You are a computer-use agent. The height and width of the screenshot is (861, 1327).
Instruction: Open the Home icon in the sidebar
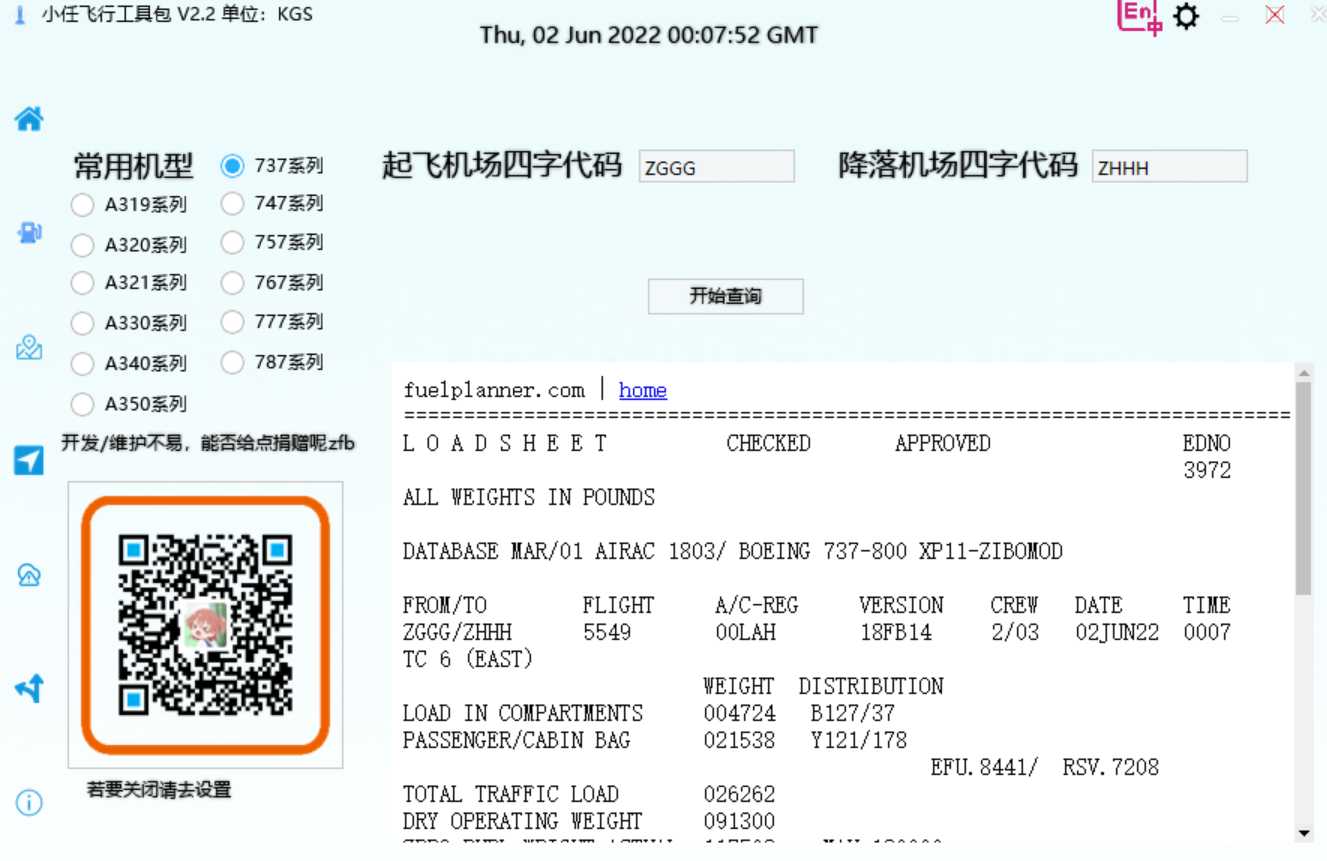coord(29,120)
